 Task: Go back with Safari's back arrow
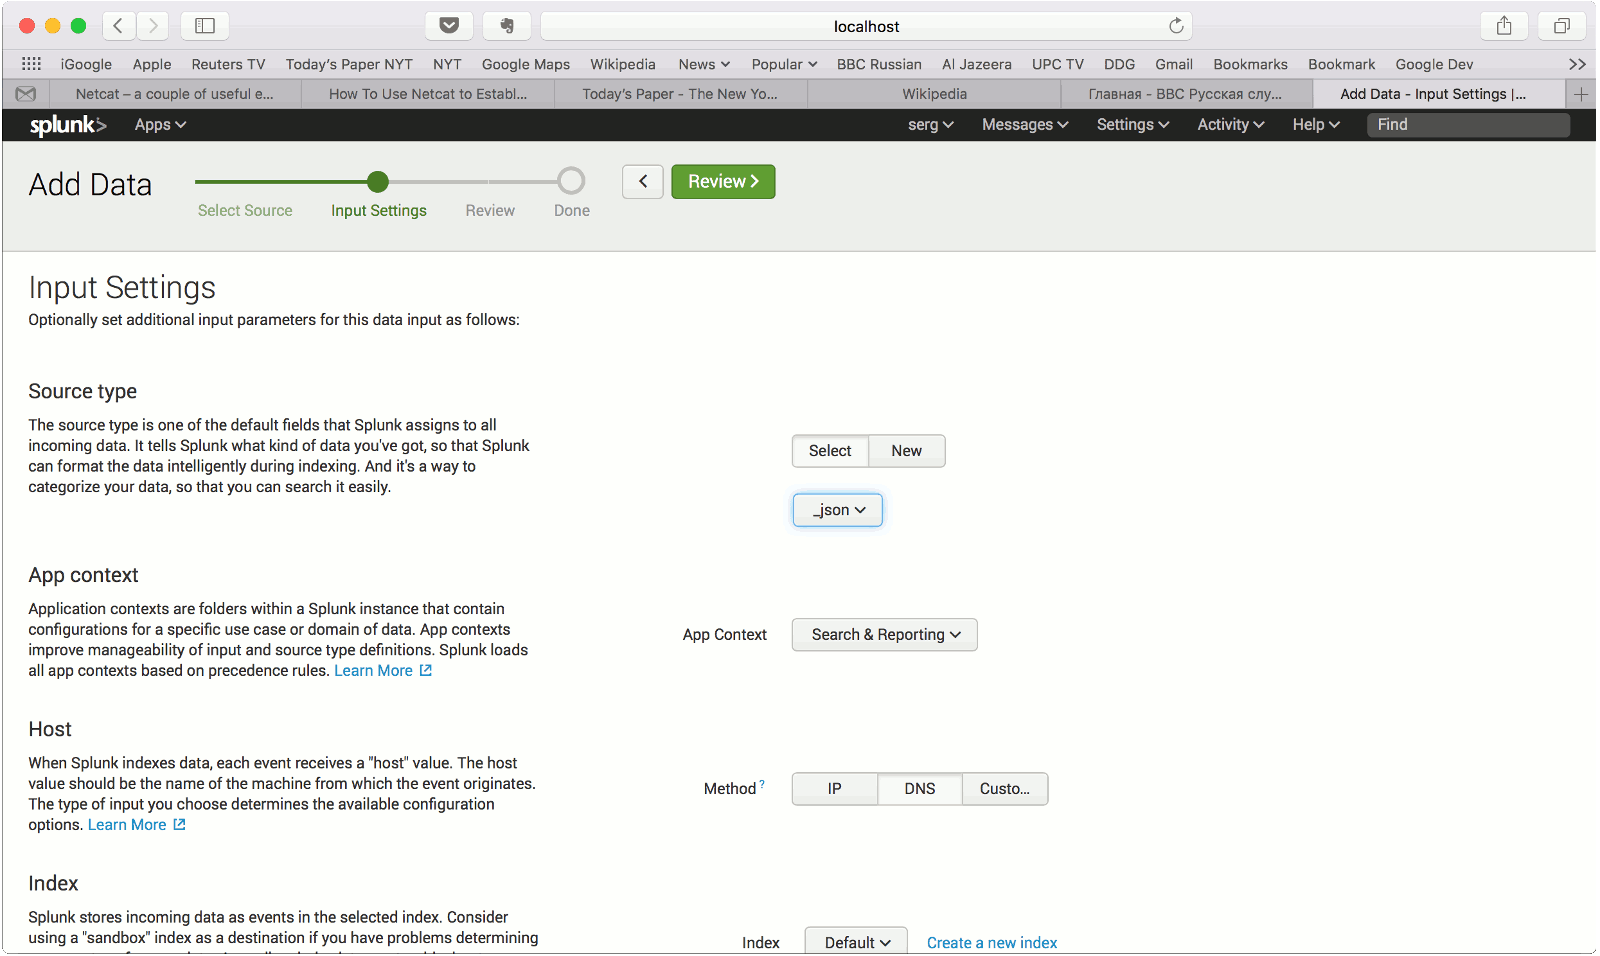point(118,26)
